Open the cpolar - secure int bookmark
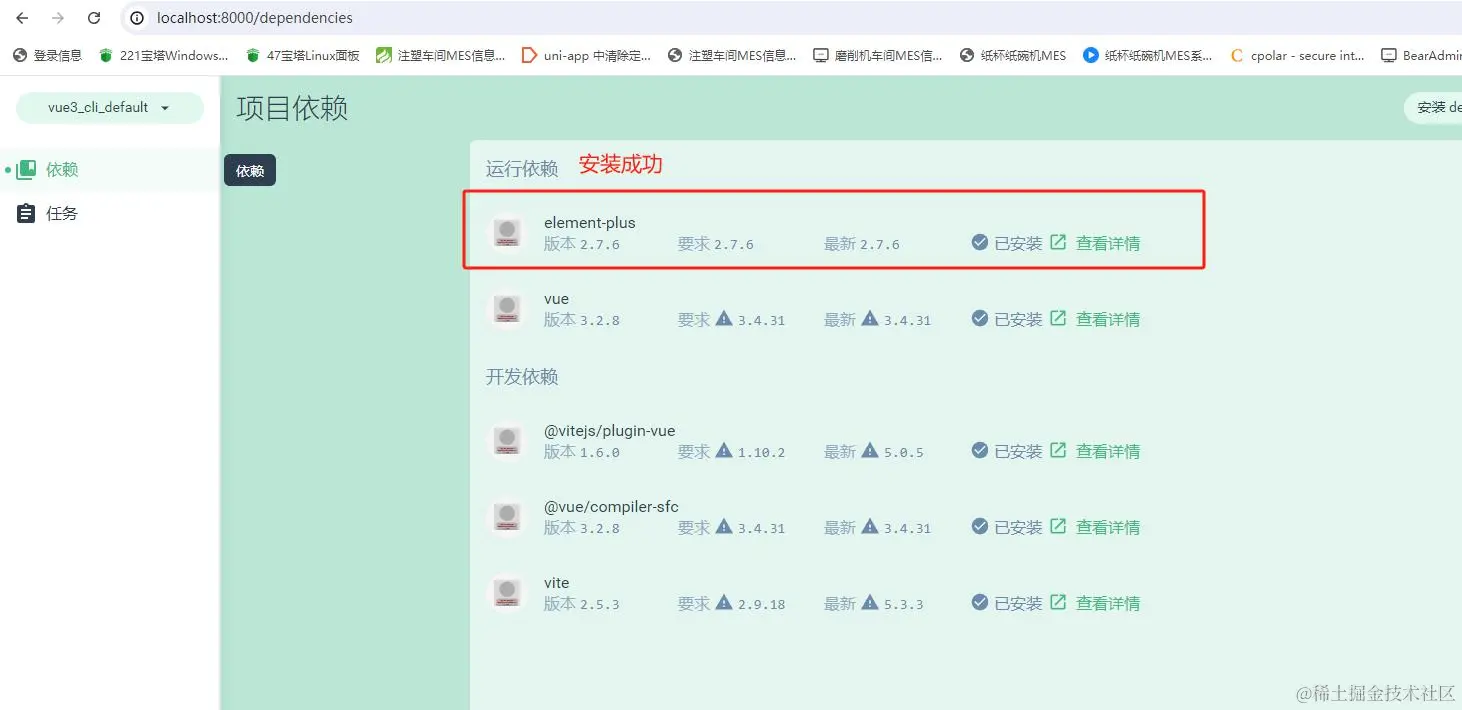1462x710 pixels. (1298, 56)
